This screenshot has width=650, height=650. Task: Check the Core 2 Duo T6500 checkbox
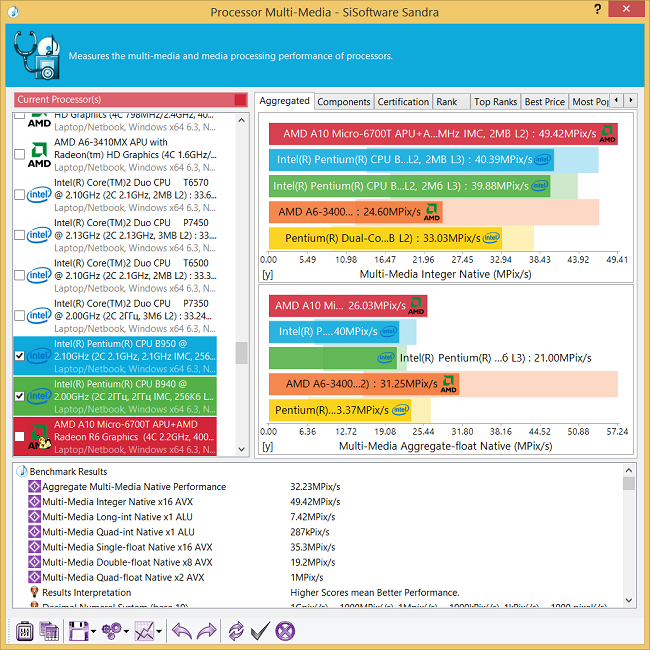(19, 275)
